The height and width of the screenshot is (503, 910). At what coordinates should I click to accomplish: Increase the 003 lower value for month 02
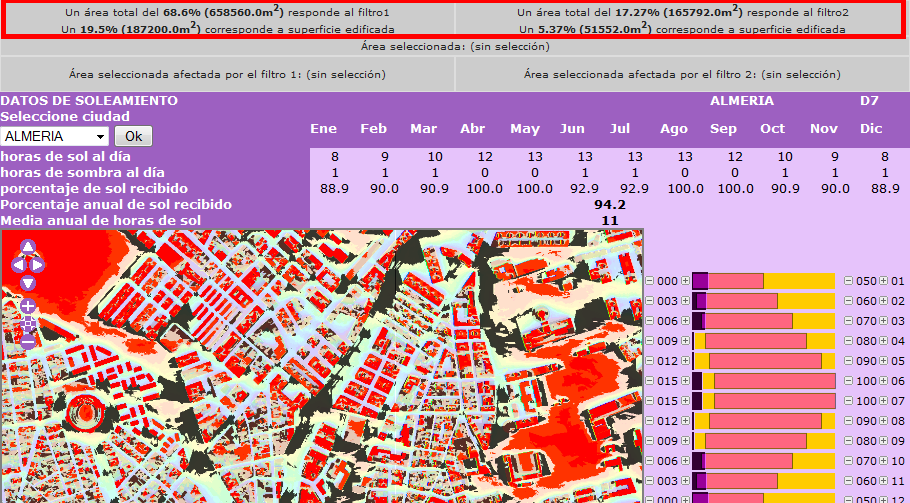pyautogui.click(x=685, y=301)
